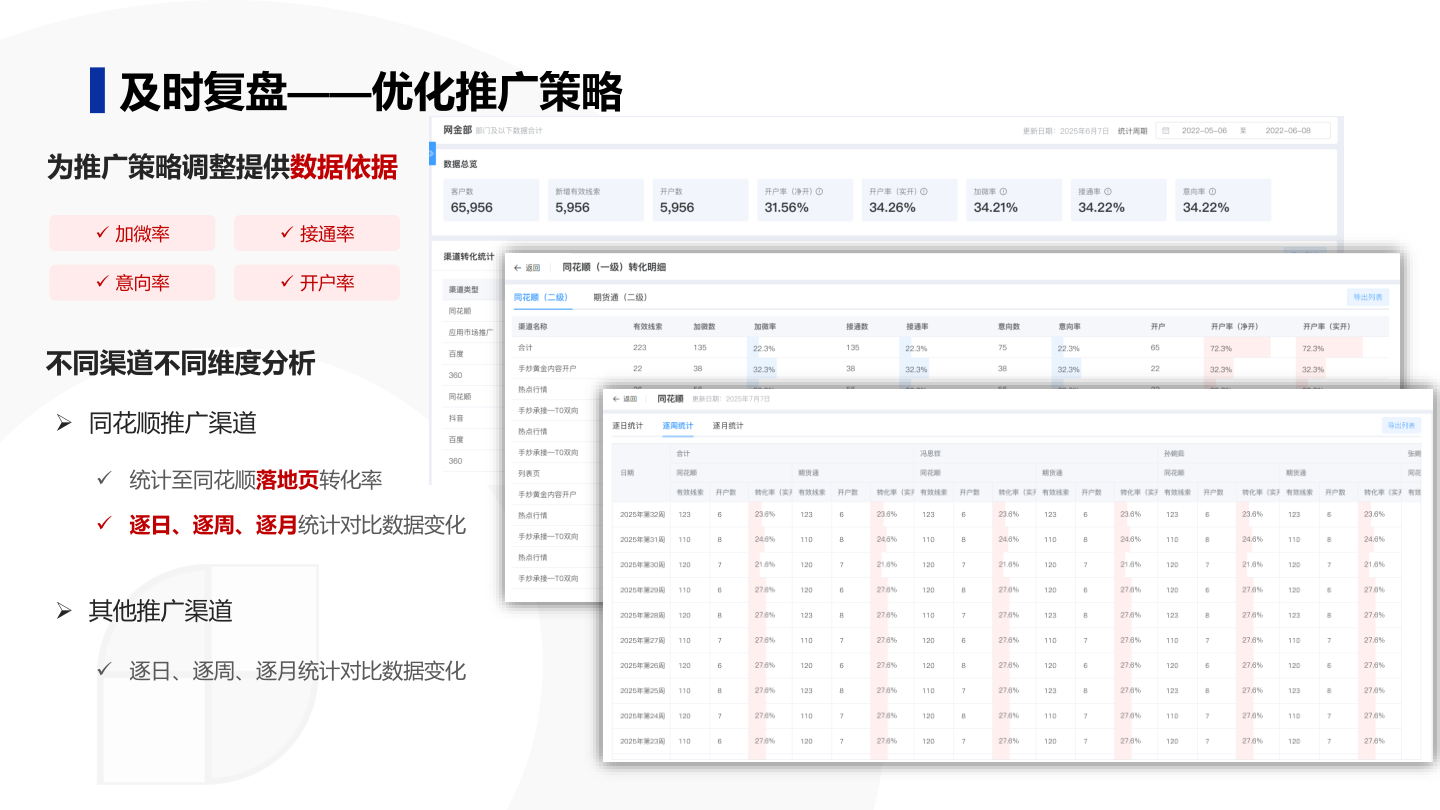The image size is (1440, 810).
Task: Click the info icon on 接通率 overview card
Action: (x=1108, y=191)
